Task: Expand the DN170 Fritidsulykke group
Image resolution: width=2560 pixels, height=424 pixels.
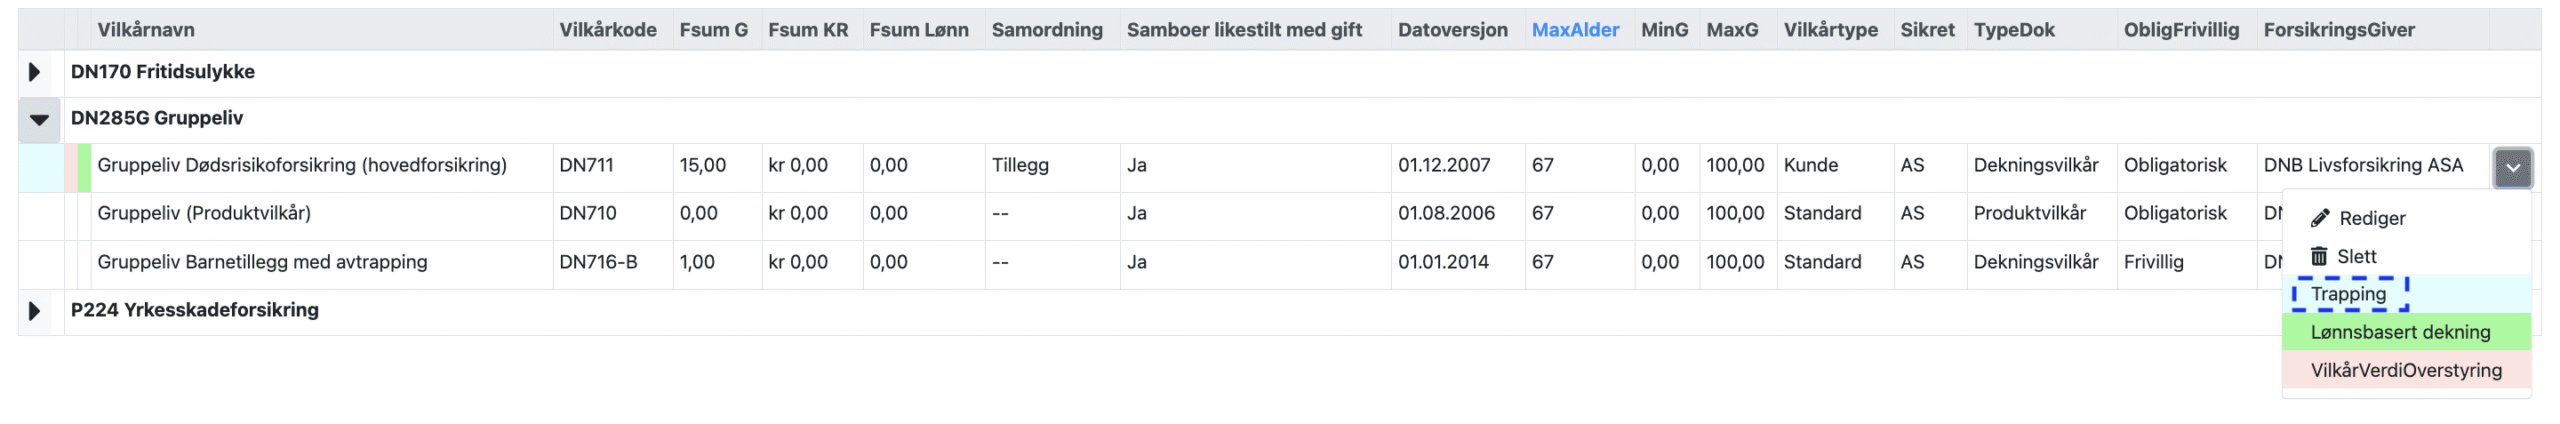Action: point(34,72)
